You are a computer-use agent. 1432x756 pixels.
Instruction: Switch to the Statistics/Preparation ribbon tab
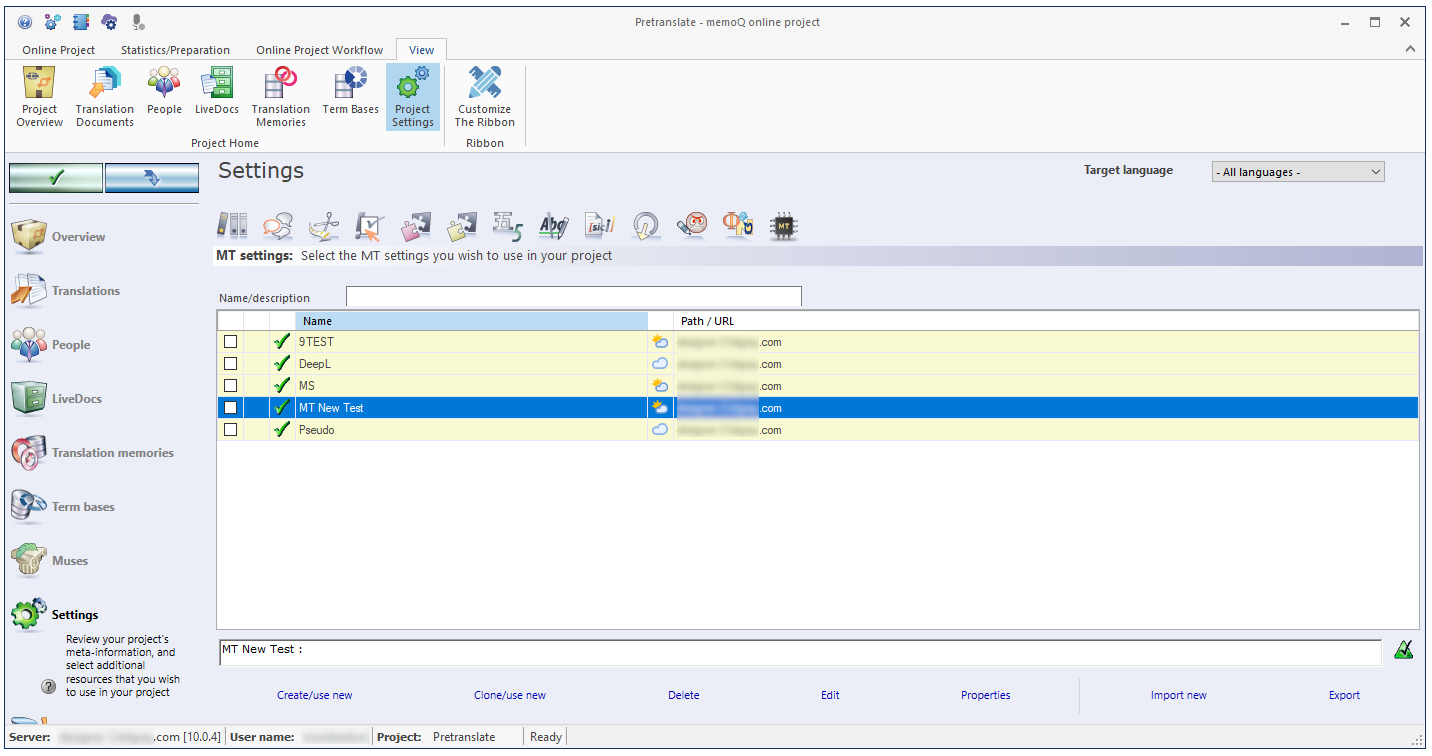point(175,49)
